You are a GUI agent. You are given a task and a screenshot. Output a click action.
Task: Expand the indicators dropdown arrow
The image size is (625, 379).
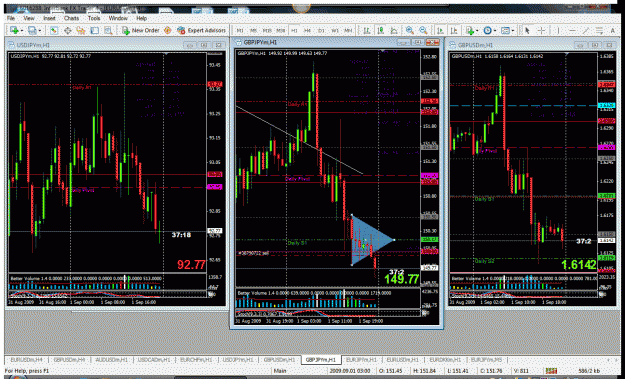[477, 30]
